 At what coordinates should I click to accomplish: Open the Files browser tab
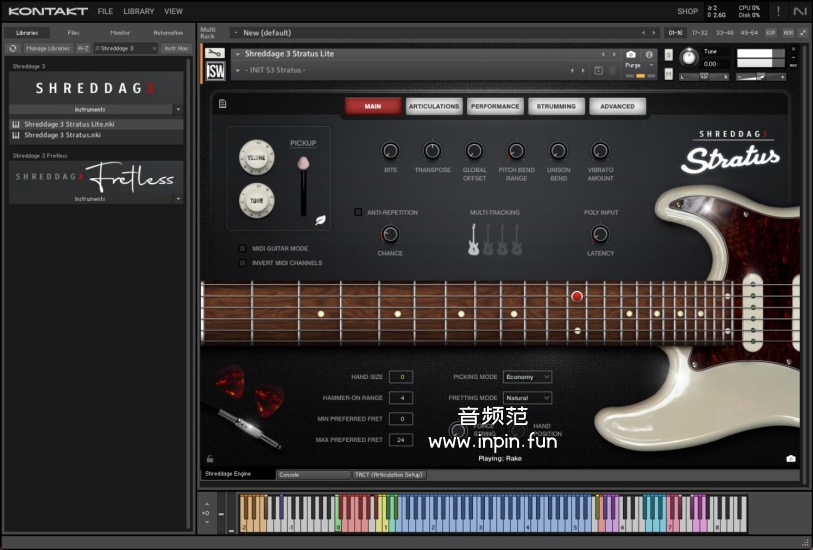click(74, 33)
